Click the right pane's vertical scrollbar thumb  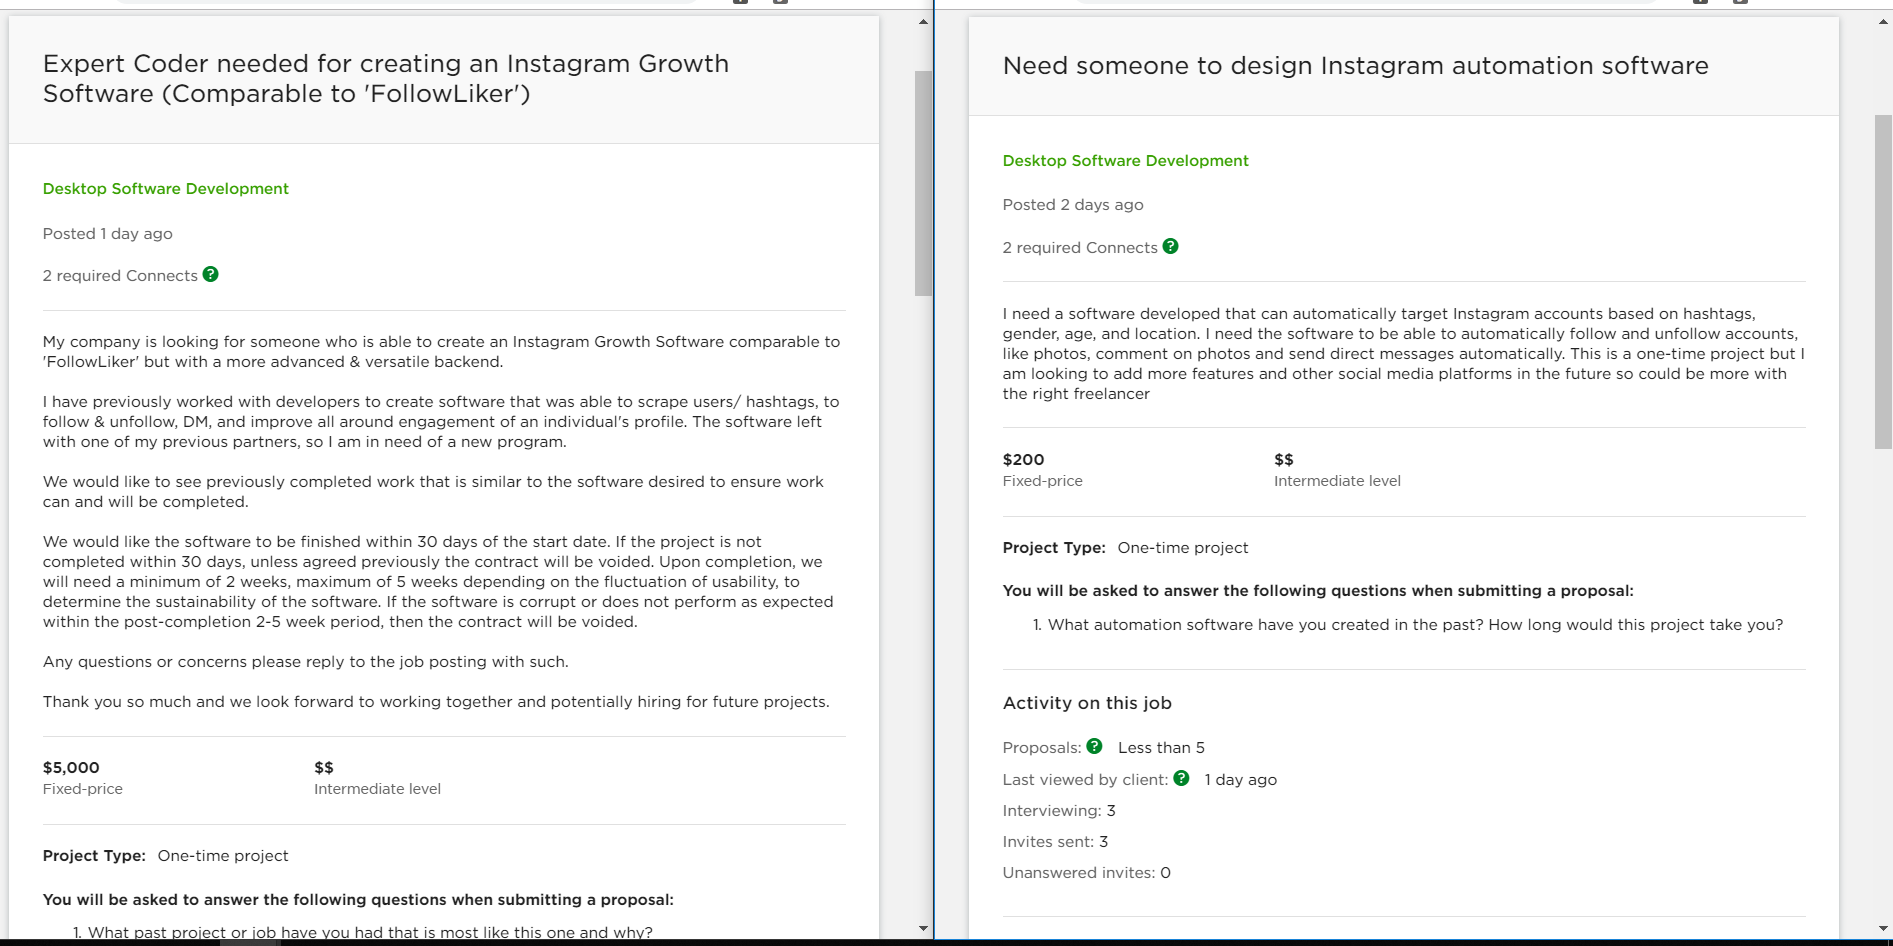coord(1883,281)
